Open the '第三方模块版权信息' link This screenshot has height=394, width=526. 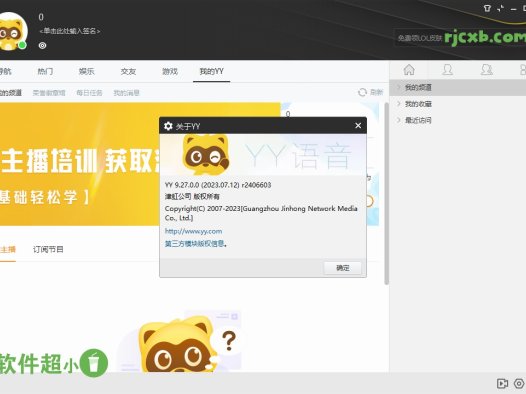pos(195,244)
